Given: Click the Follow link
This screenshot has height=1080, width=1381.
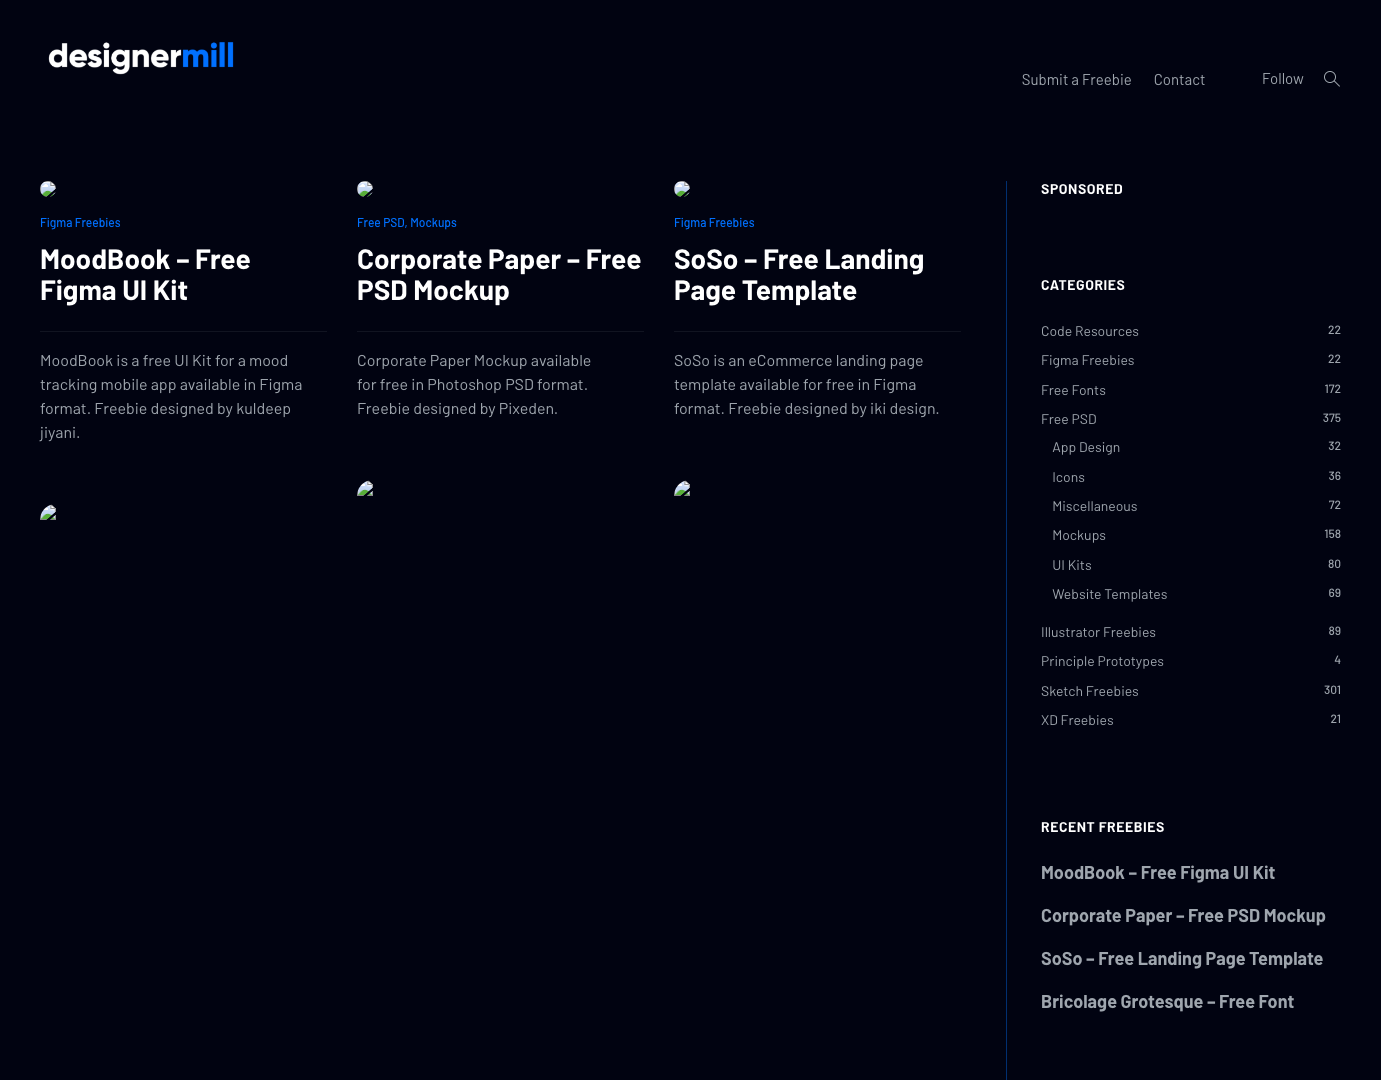Looking at the screenshot, I should click(1282, 78).
